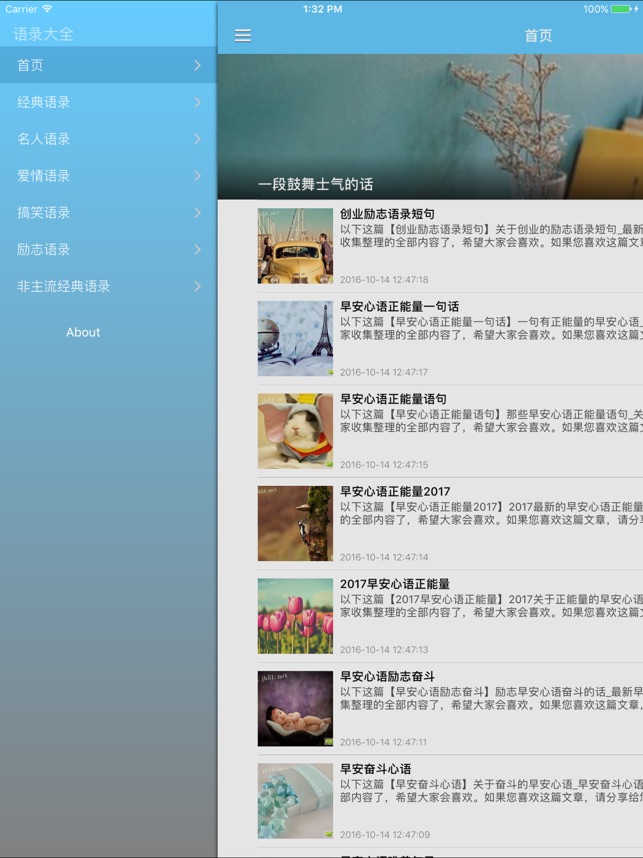Open the 励志语录 category
This screenshot has height=858, width=643.
point(108,249)
